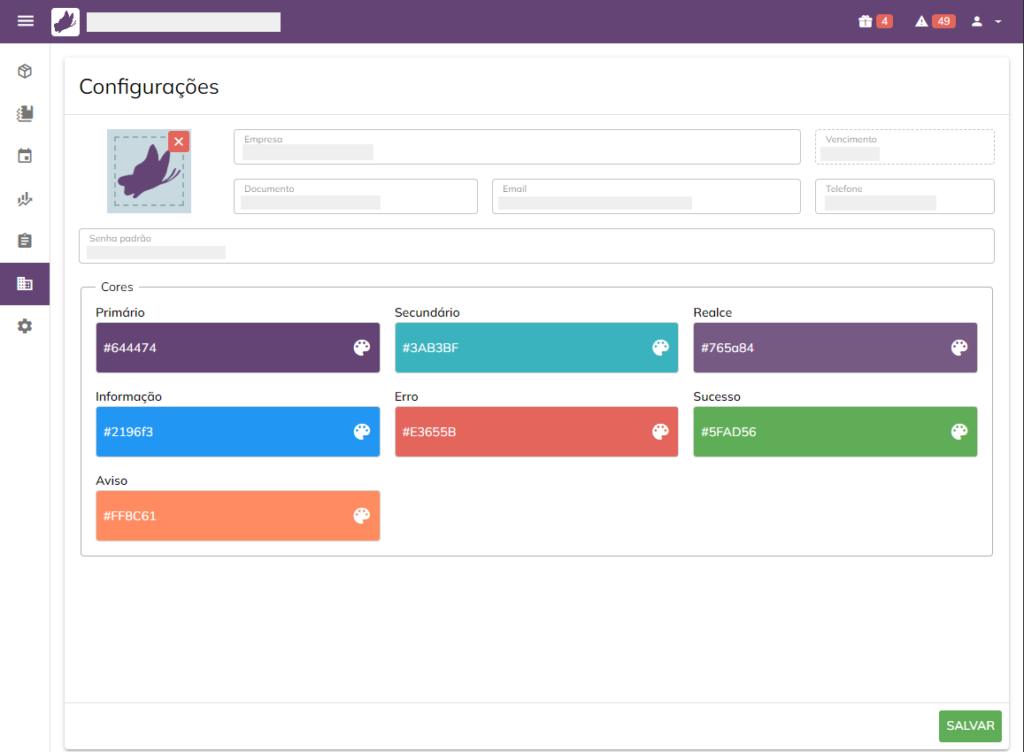Open the gear settings icon in the sidebar
The width and height of the screenshot is (1024, 752).
coord(25,326)
